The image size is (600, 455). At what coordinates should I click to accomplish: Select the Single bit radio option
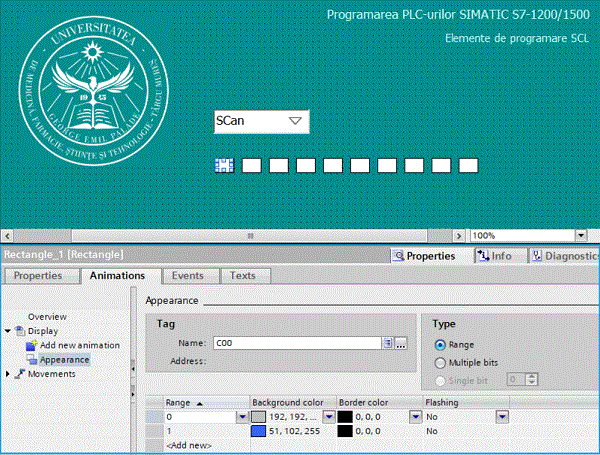click(441, 380)
